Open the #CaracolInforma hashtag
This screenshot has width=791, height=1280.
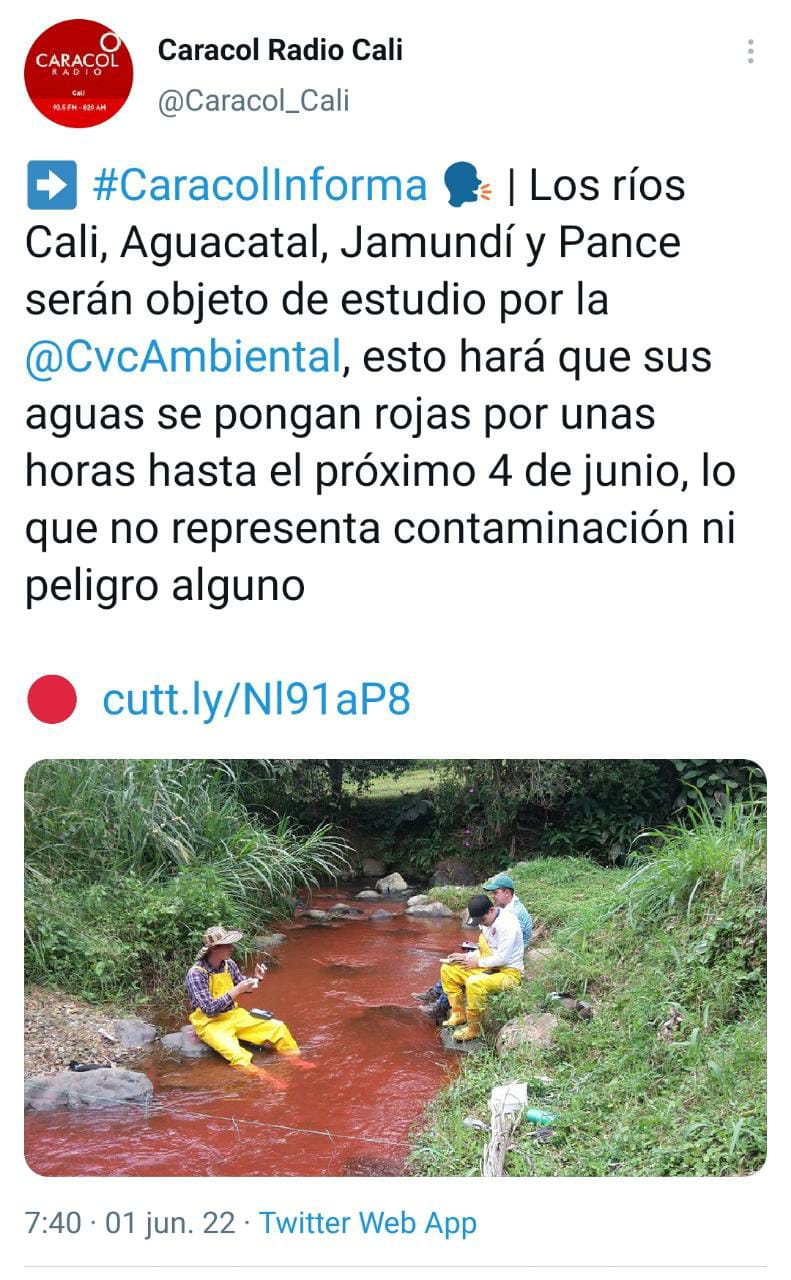[259, 186]
